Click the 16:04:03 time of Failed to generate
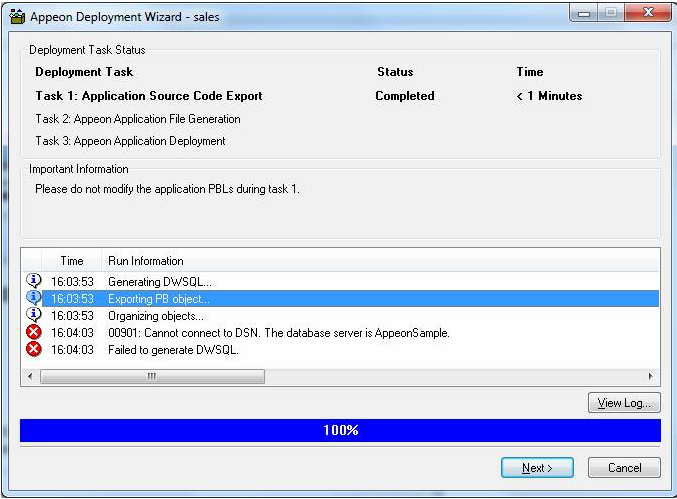Image resolution: width=677 pixels, height=499 pixels. click(x=72, y=350)
